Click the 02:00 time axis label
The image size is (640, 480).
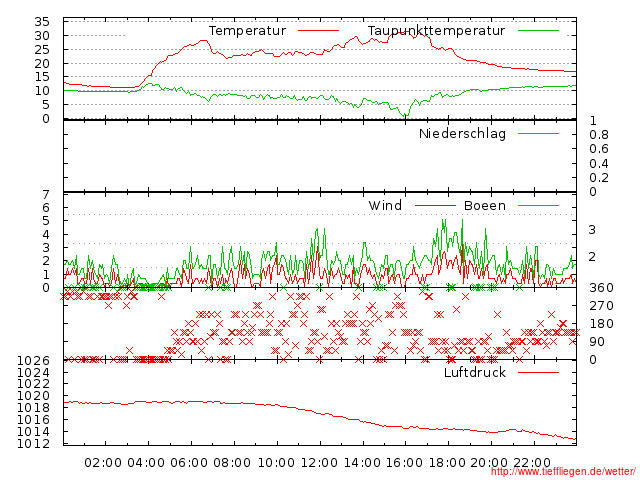click(x=103, y=463)
